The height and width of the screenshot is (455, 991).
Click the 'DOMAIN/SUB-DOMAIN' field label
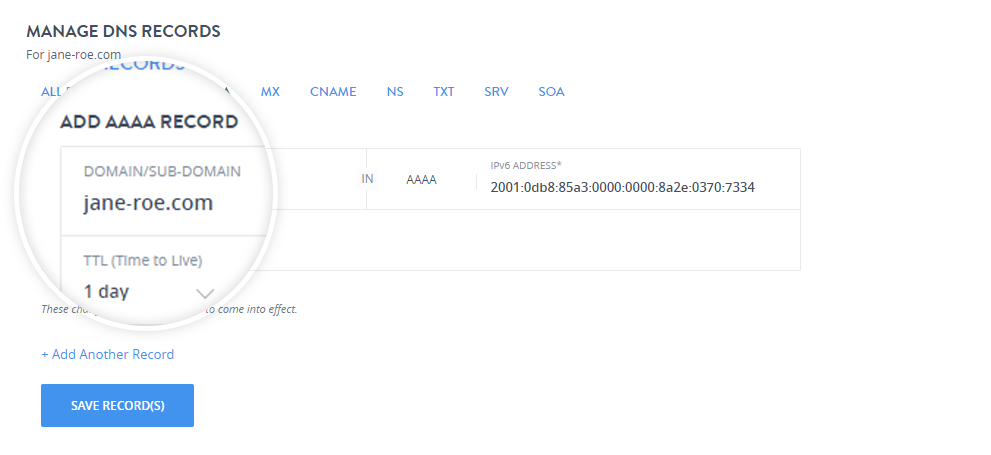162,171
